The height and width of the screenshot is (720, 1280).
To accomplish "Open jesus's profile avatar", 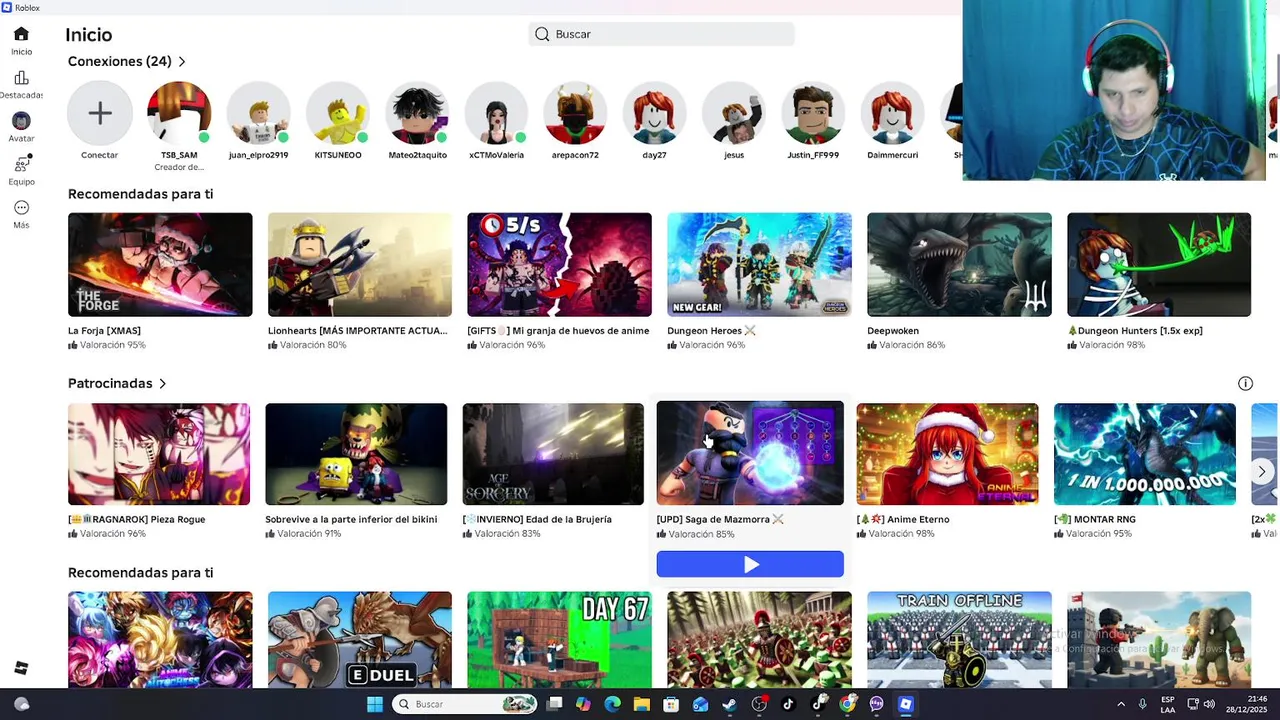I will pos(734,113).
